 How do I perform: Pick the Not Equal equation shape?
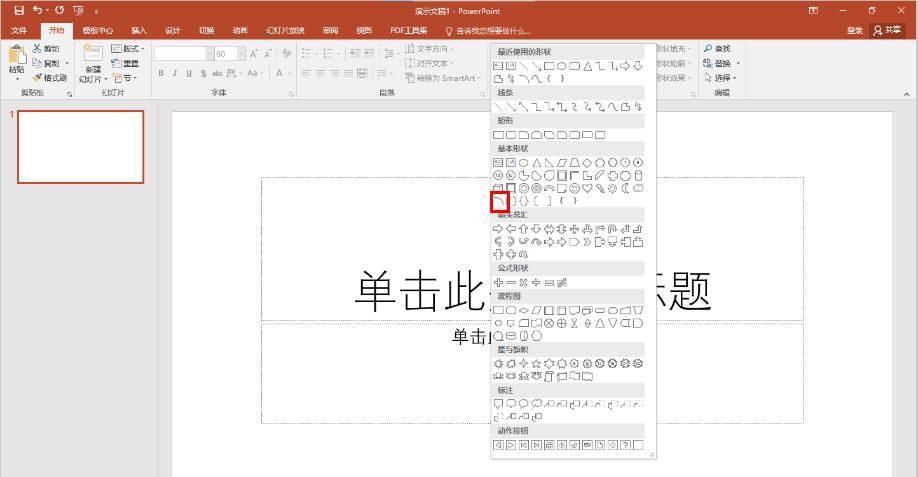(x=562, y=283)
